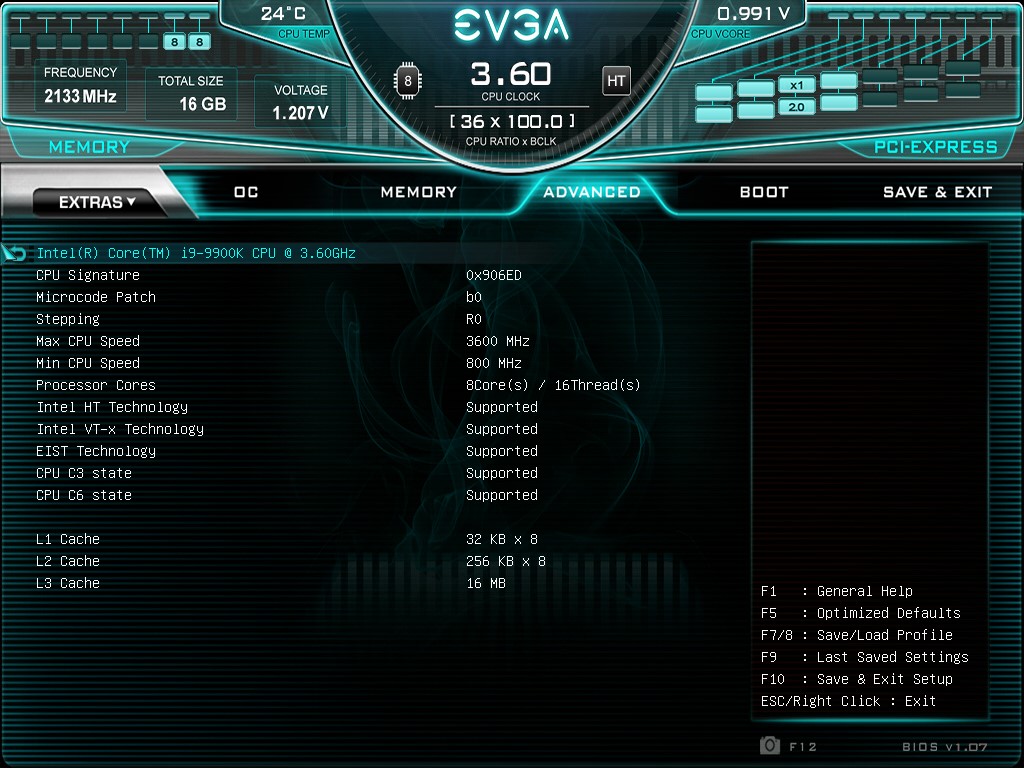
Task: Click the CPU chip core-count icon
Action: pos(408,81)
